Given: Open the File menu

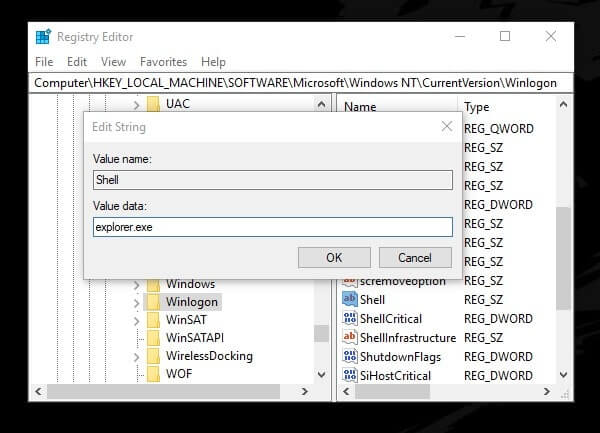Looking at the screenshot, I should [x=44, y=62].
